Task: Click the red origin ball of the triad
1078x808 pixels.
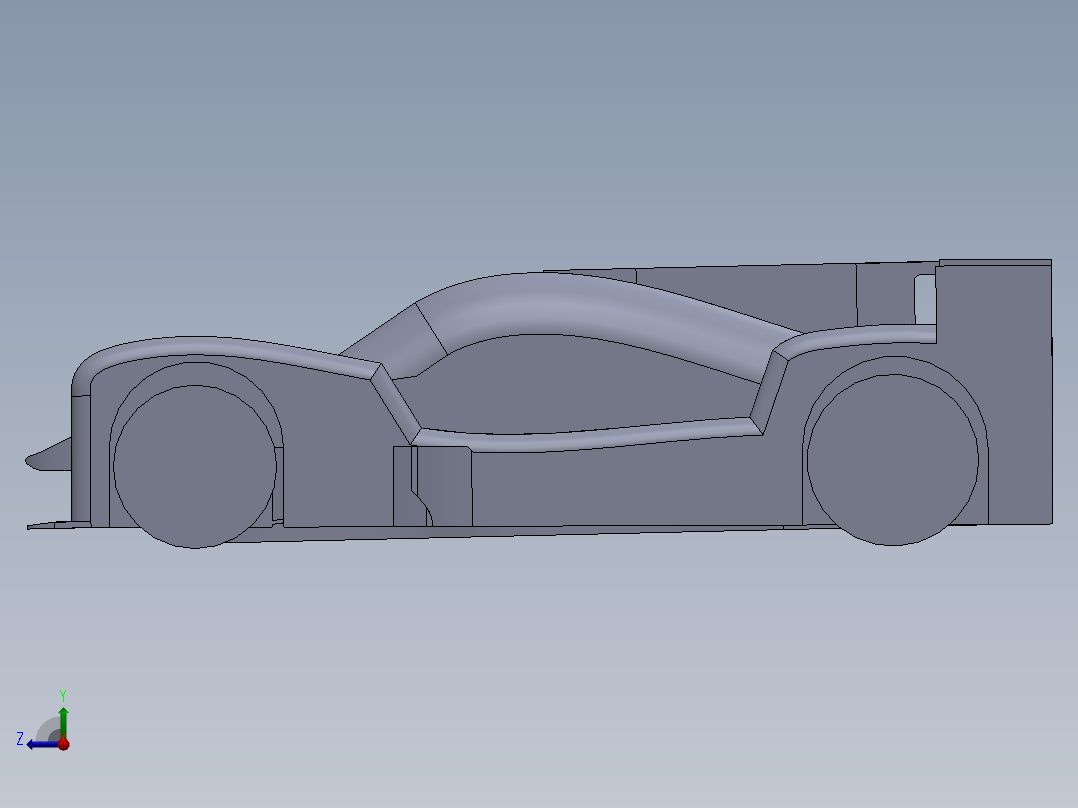Action: (63, 743)
